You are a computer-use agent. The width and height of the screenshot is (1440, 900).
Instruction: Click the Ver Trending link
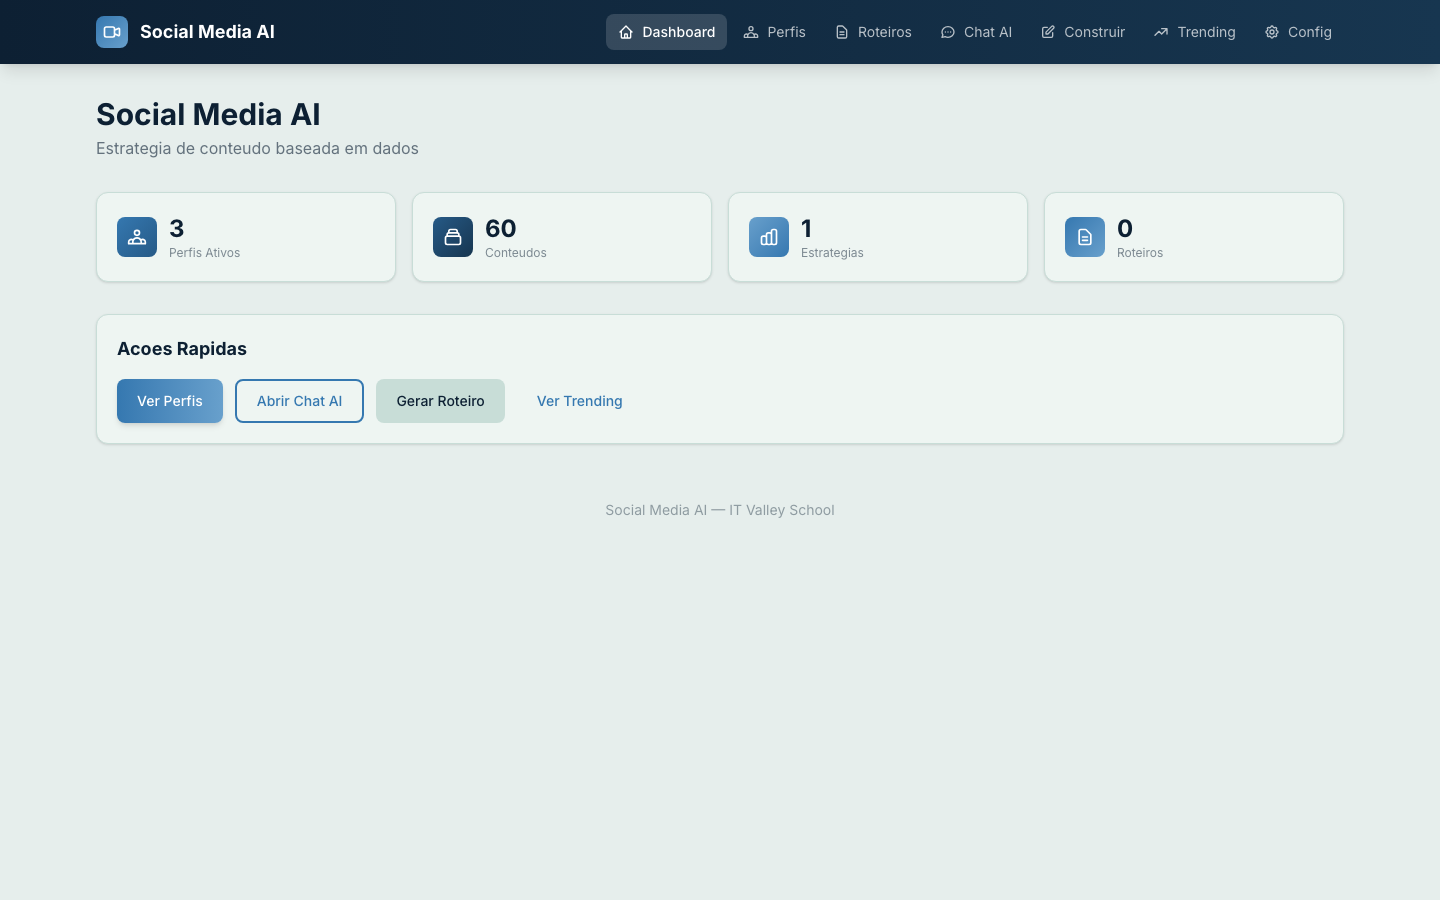tap(580, 401)
